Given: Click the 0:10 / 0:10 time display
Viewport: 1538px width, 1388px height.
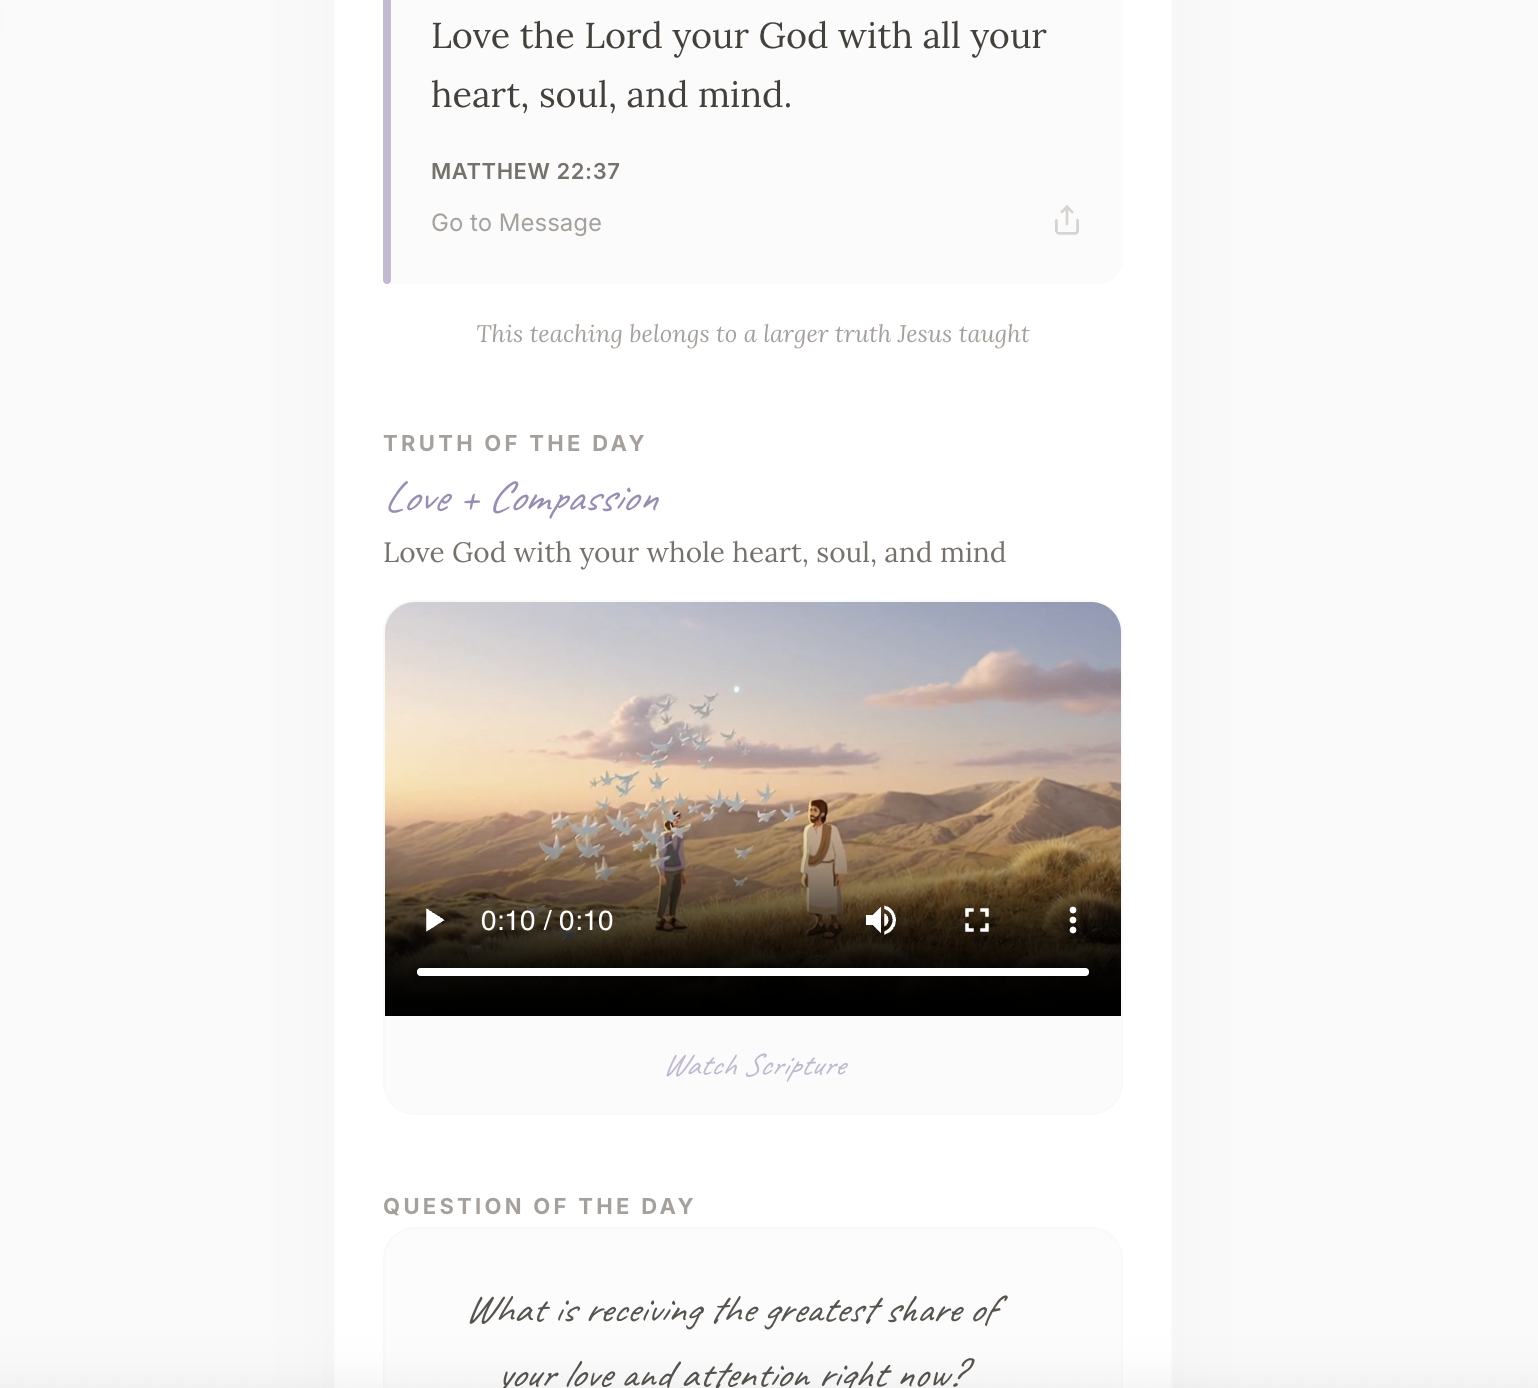Looking at the screenshot, I should (547, 920).
